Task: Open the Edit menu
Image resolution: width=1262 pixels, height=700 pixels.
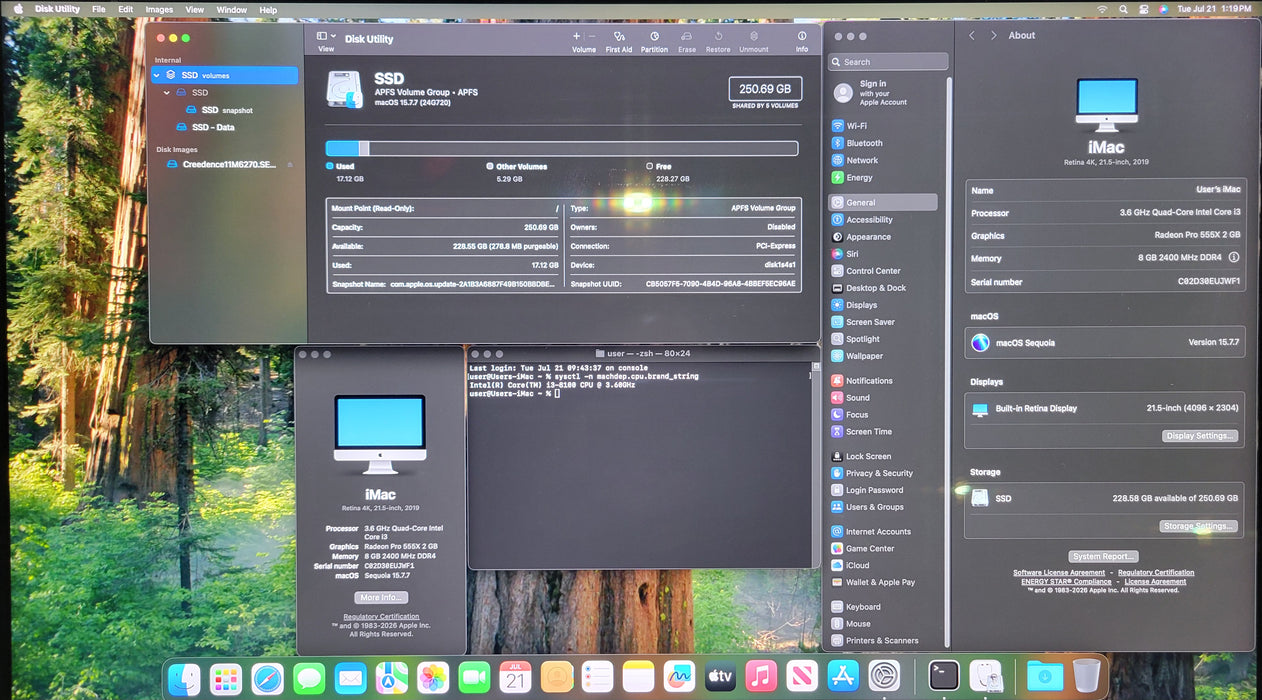Action: [x=125, y=9]
